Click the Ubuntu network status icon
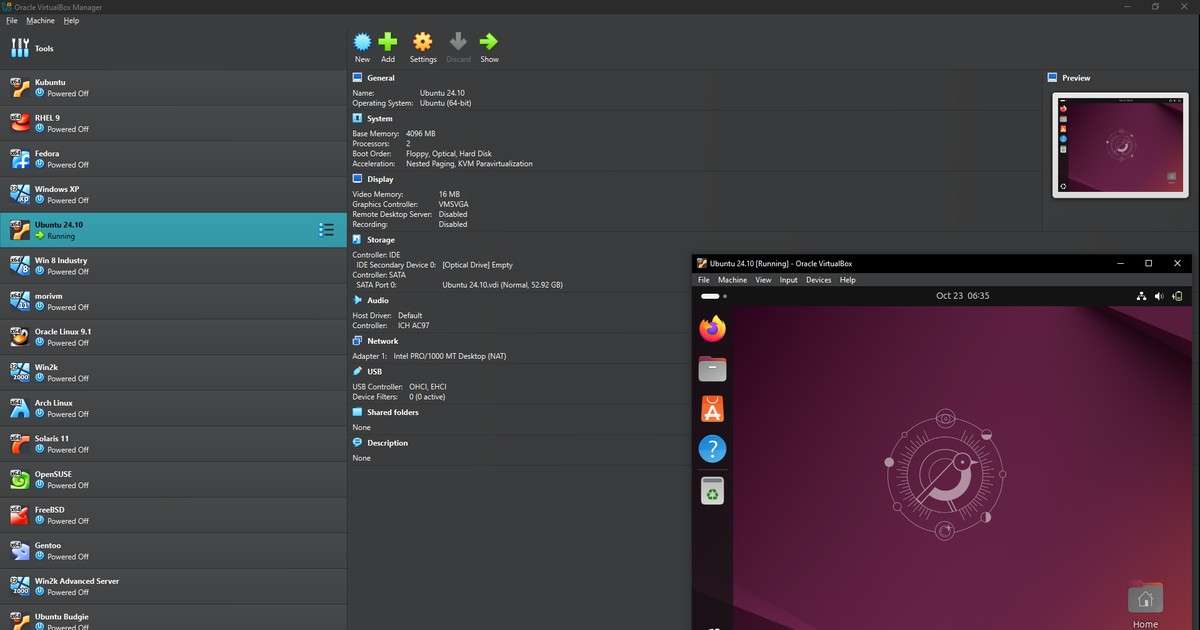 (x=1143, y=296)
